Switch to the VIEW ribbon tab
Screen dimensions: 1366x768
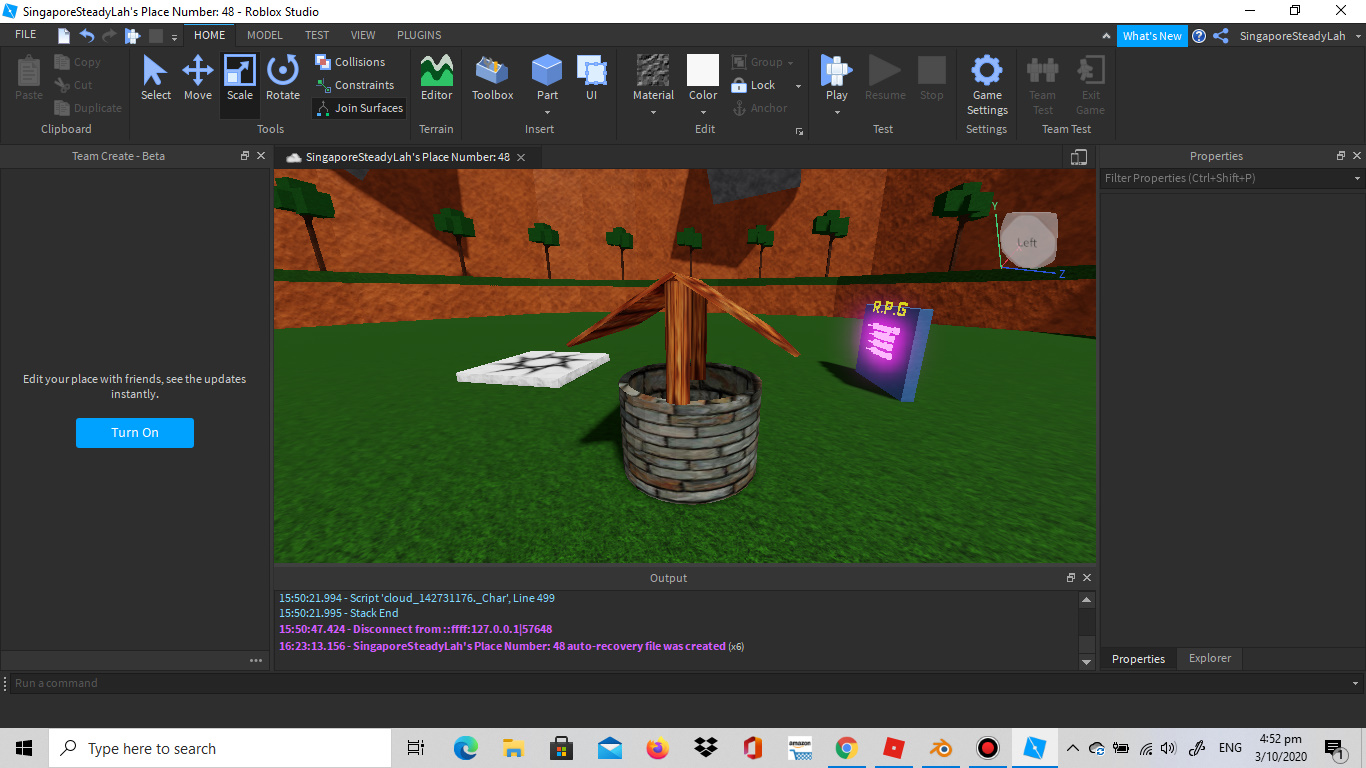click(x=363, y=35)
